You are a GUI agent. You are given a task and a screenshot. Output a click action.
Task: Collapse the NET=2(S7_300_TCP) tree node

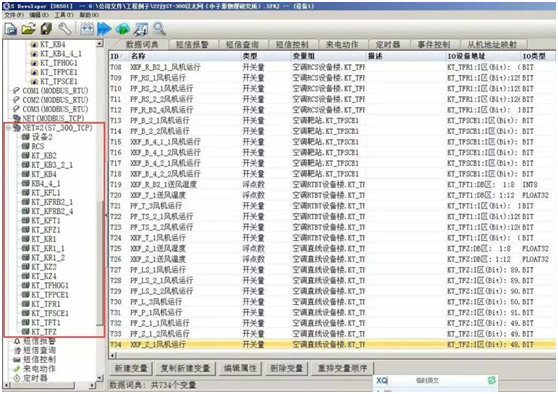(8, 128)
